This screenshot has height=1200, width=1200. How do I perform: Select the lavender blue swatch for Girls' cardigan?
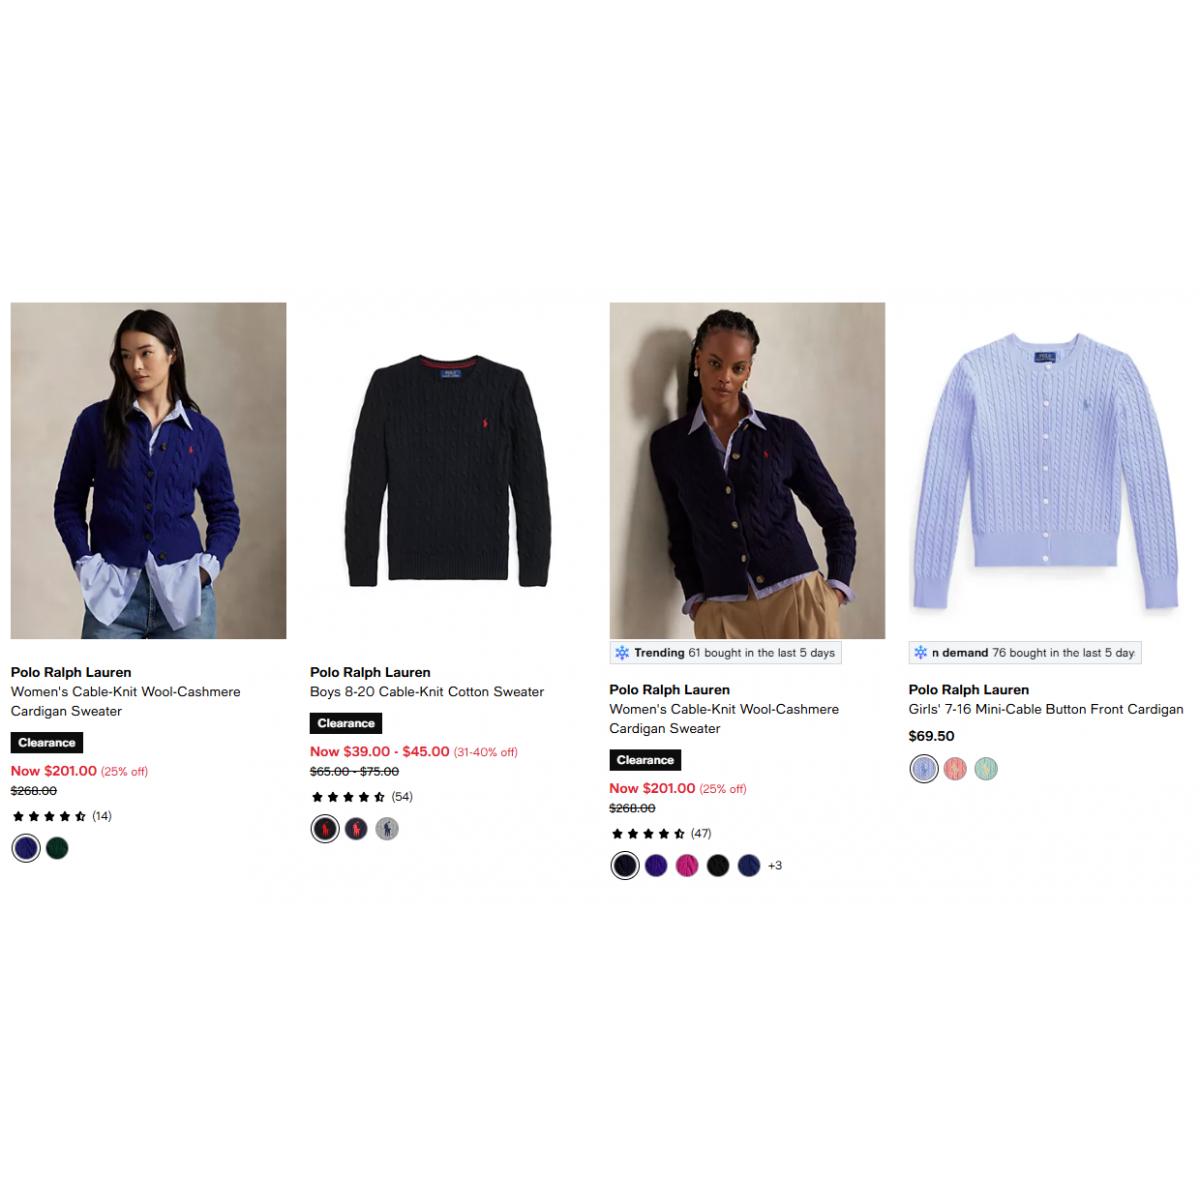tap(924, 769)
